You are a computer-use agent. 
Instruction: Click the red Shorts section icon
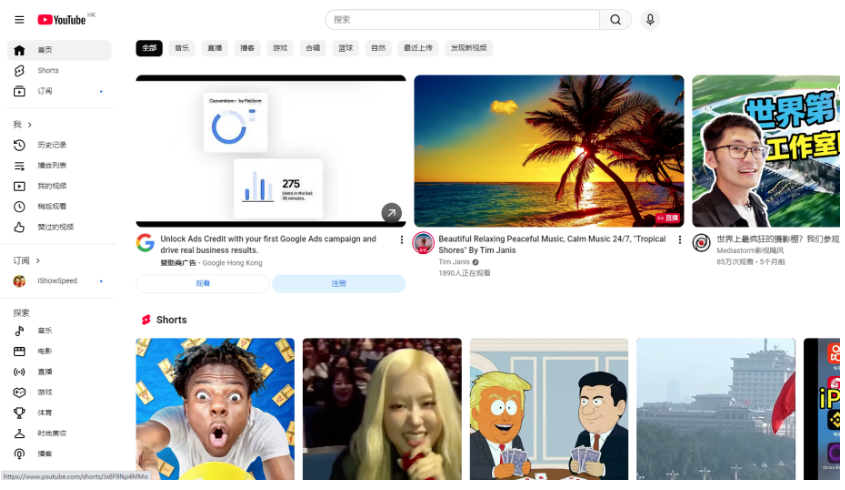pyautogui.click(x=146, y=320)
